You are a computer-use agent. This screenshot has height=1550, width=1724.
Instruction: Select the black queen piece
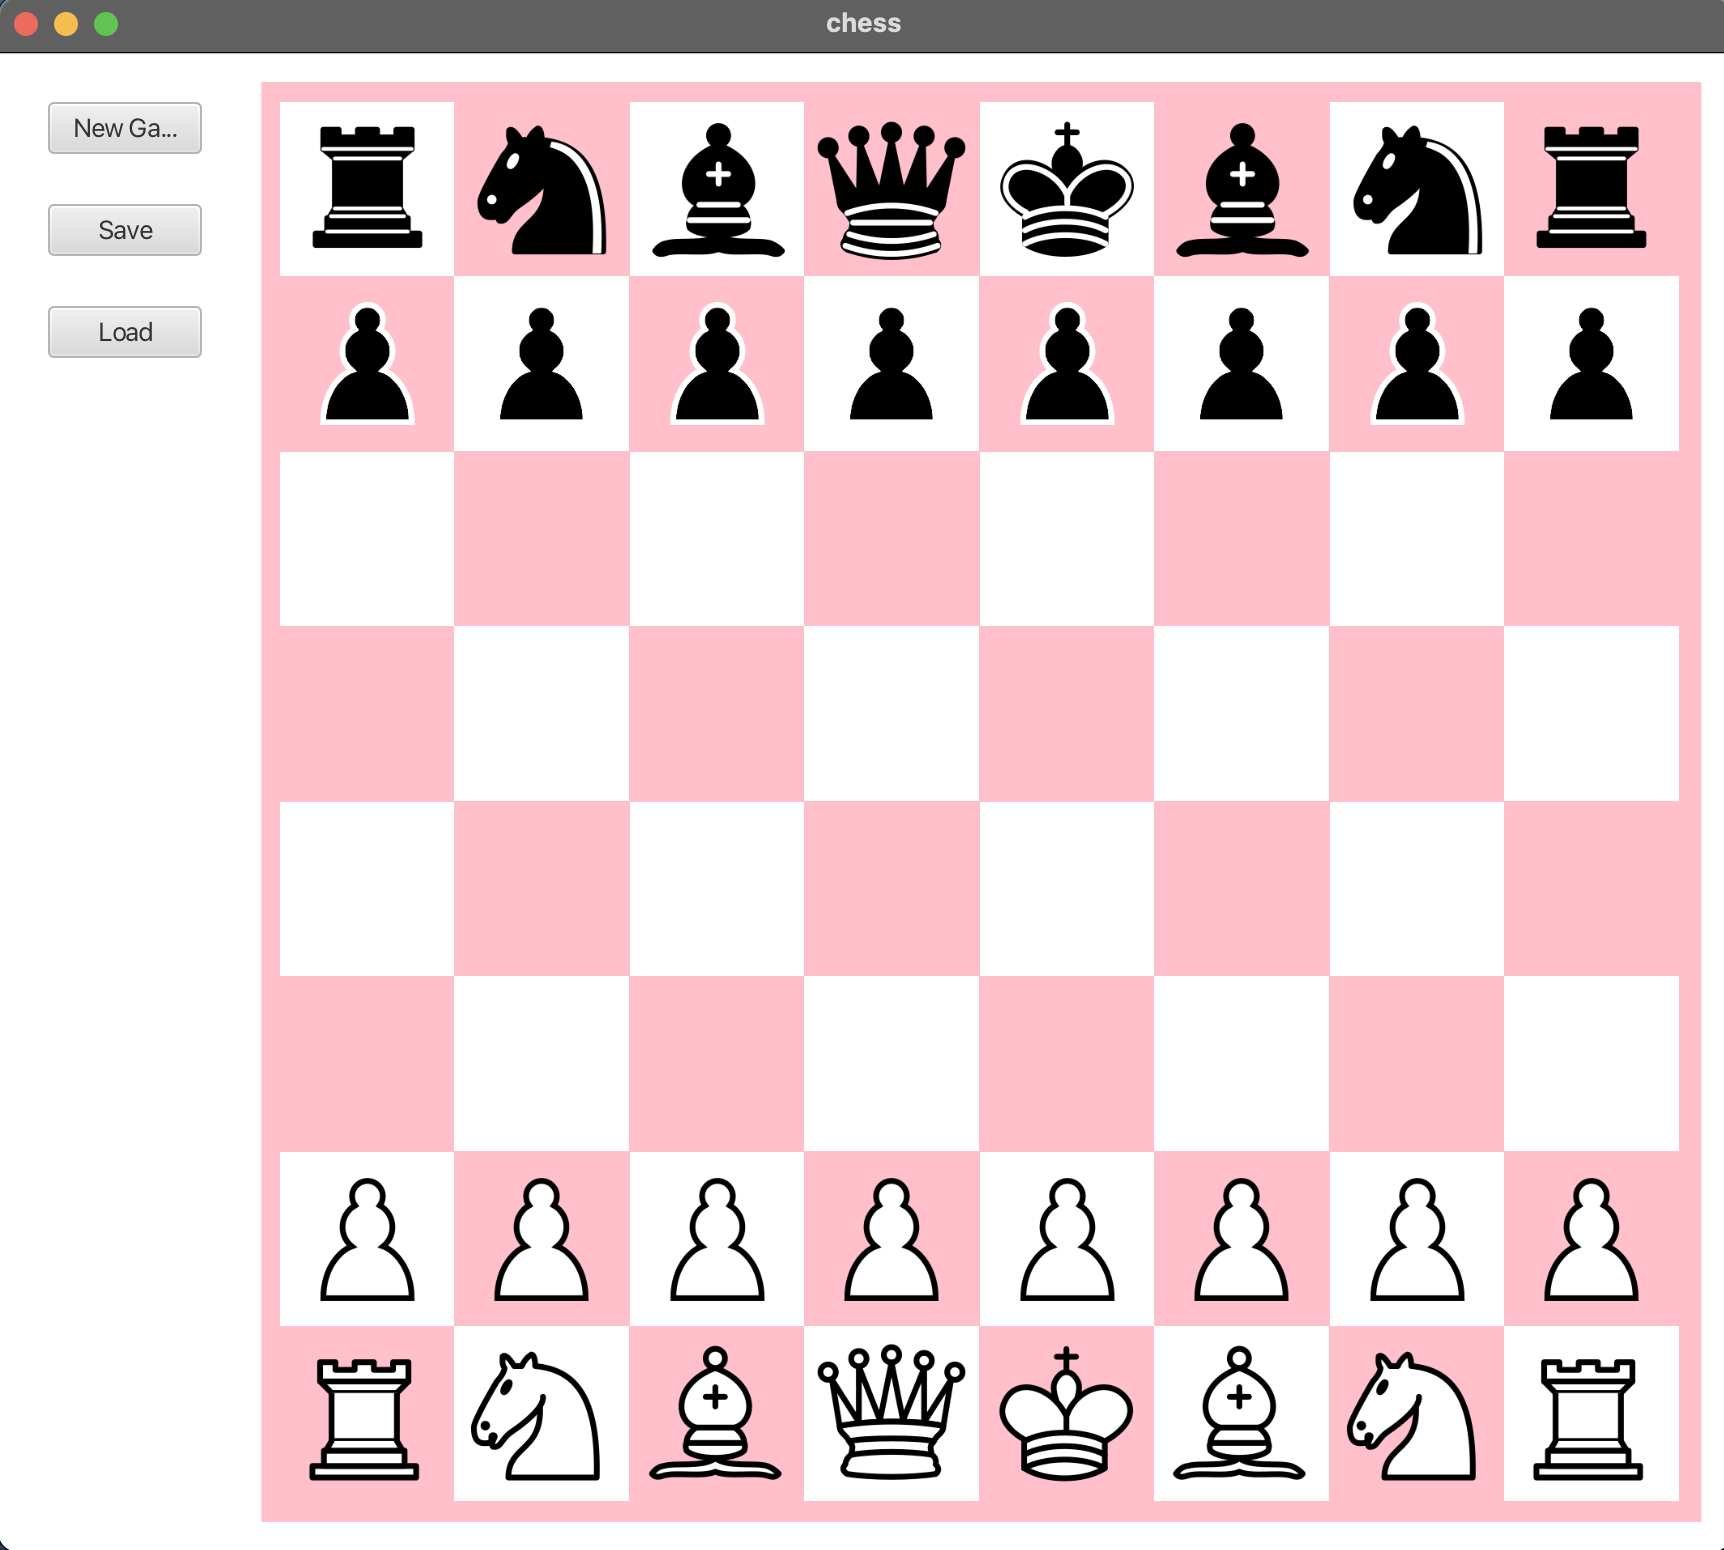tap(891, 189)
